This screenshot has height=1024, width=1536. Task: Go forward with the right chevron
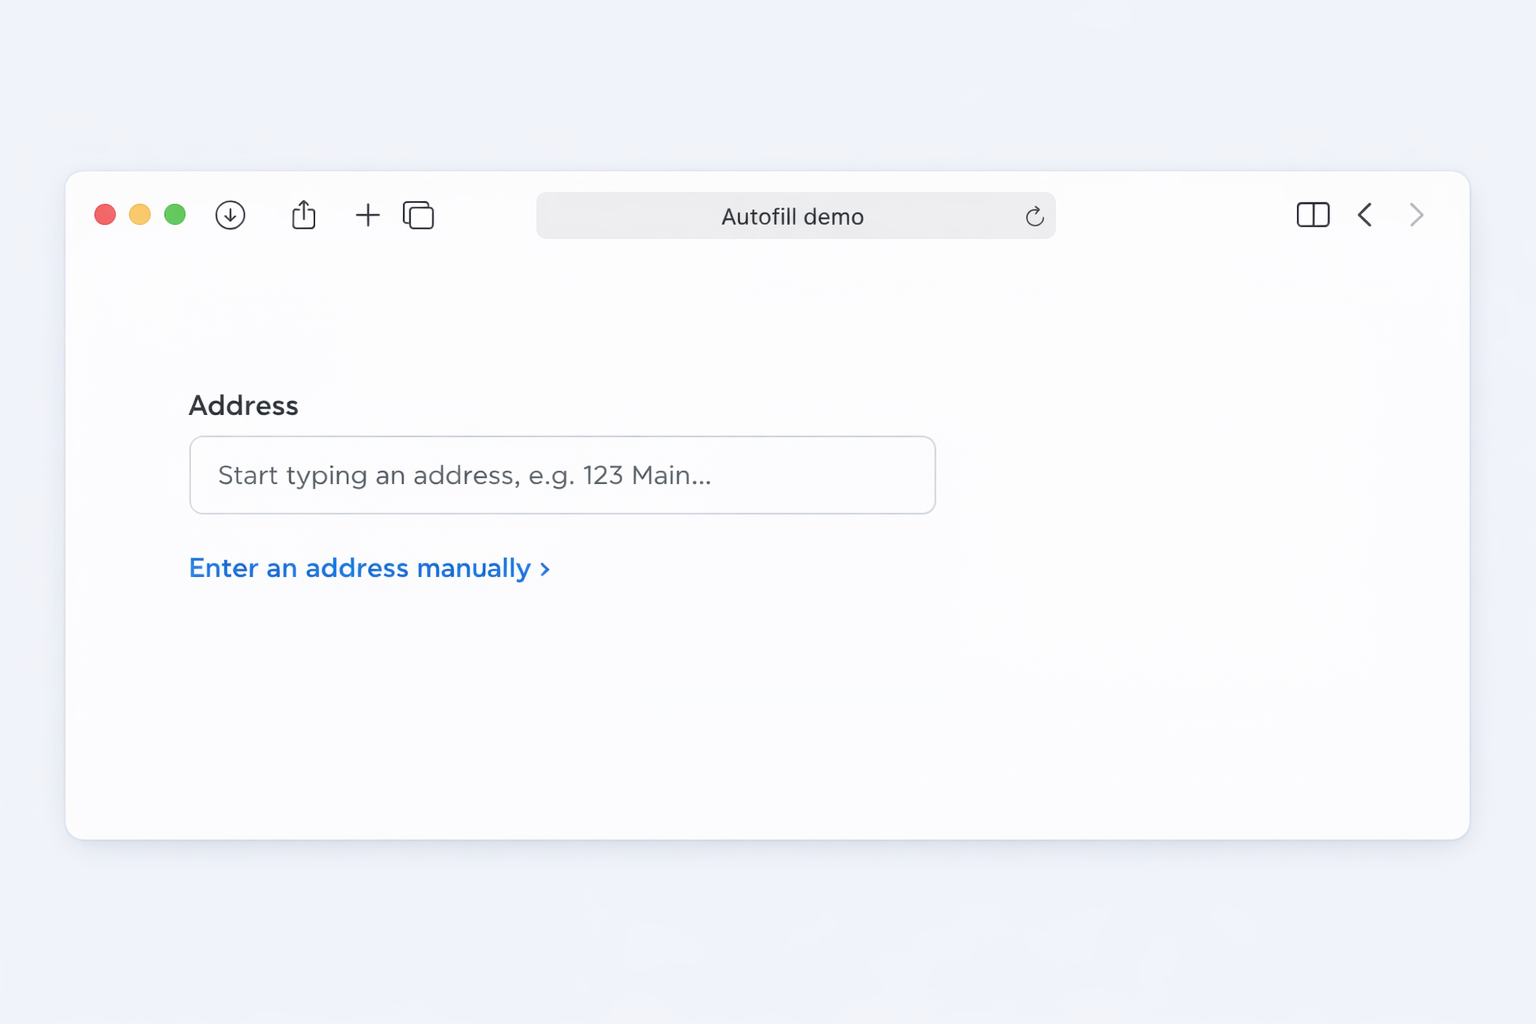coord(1416,215)
